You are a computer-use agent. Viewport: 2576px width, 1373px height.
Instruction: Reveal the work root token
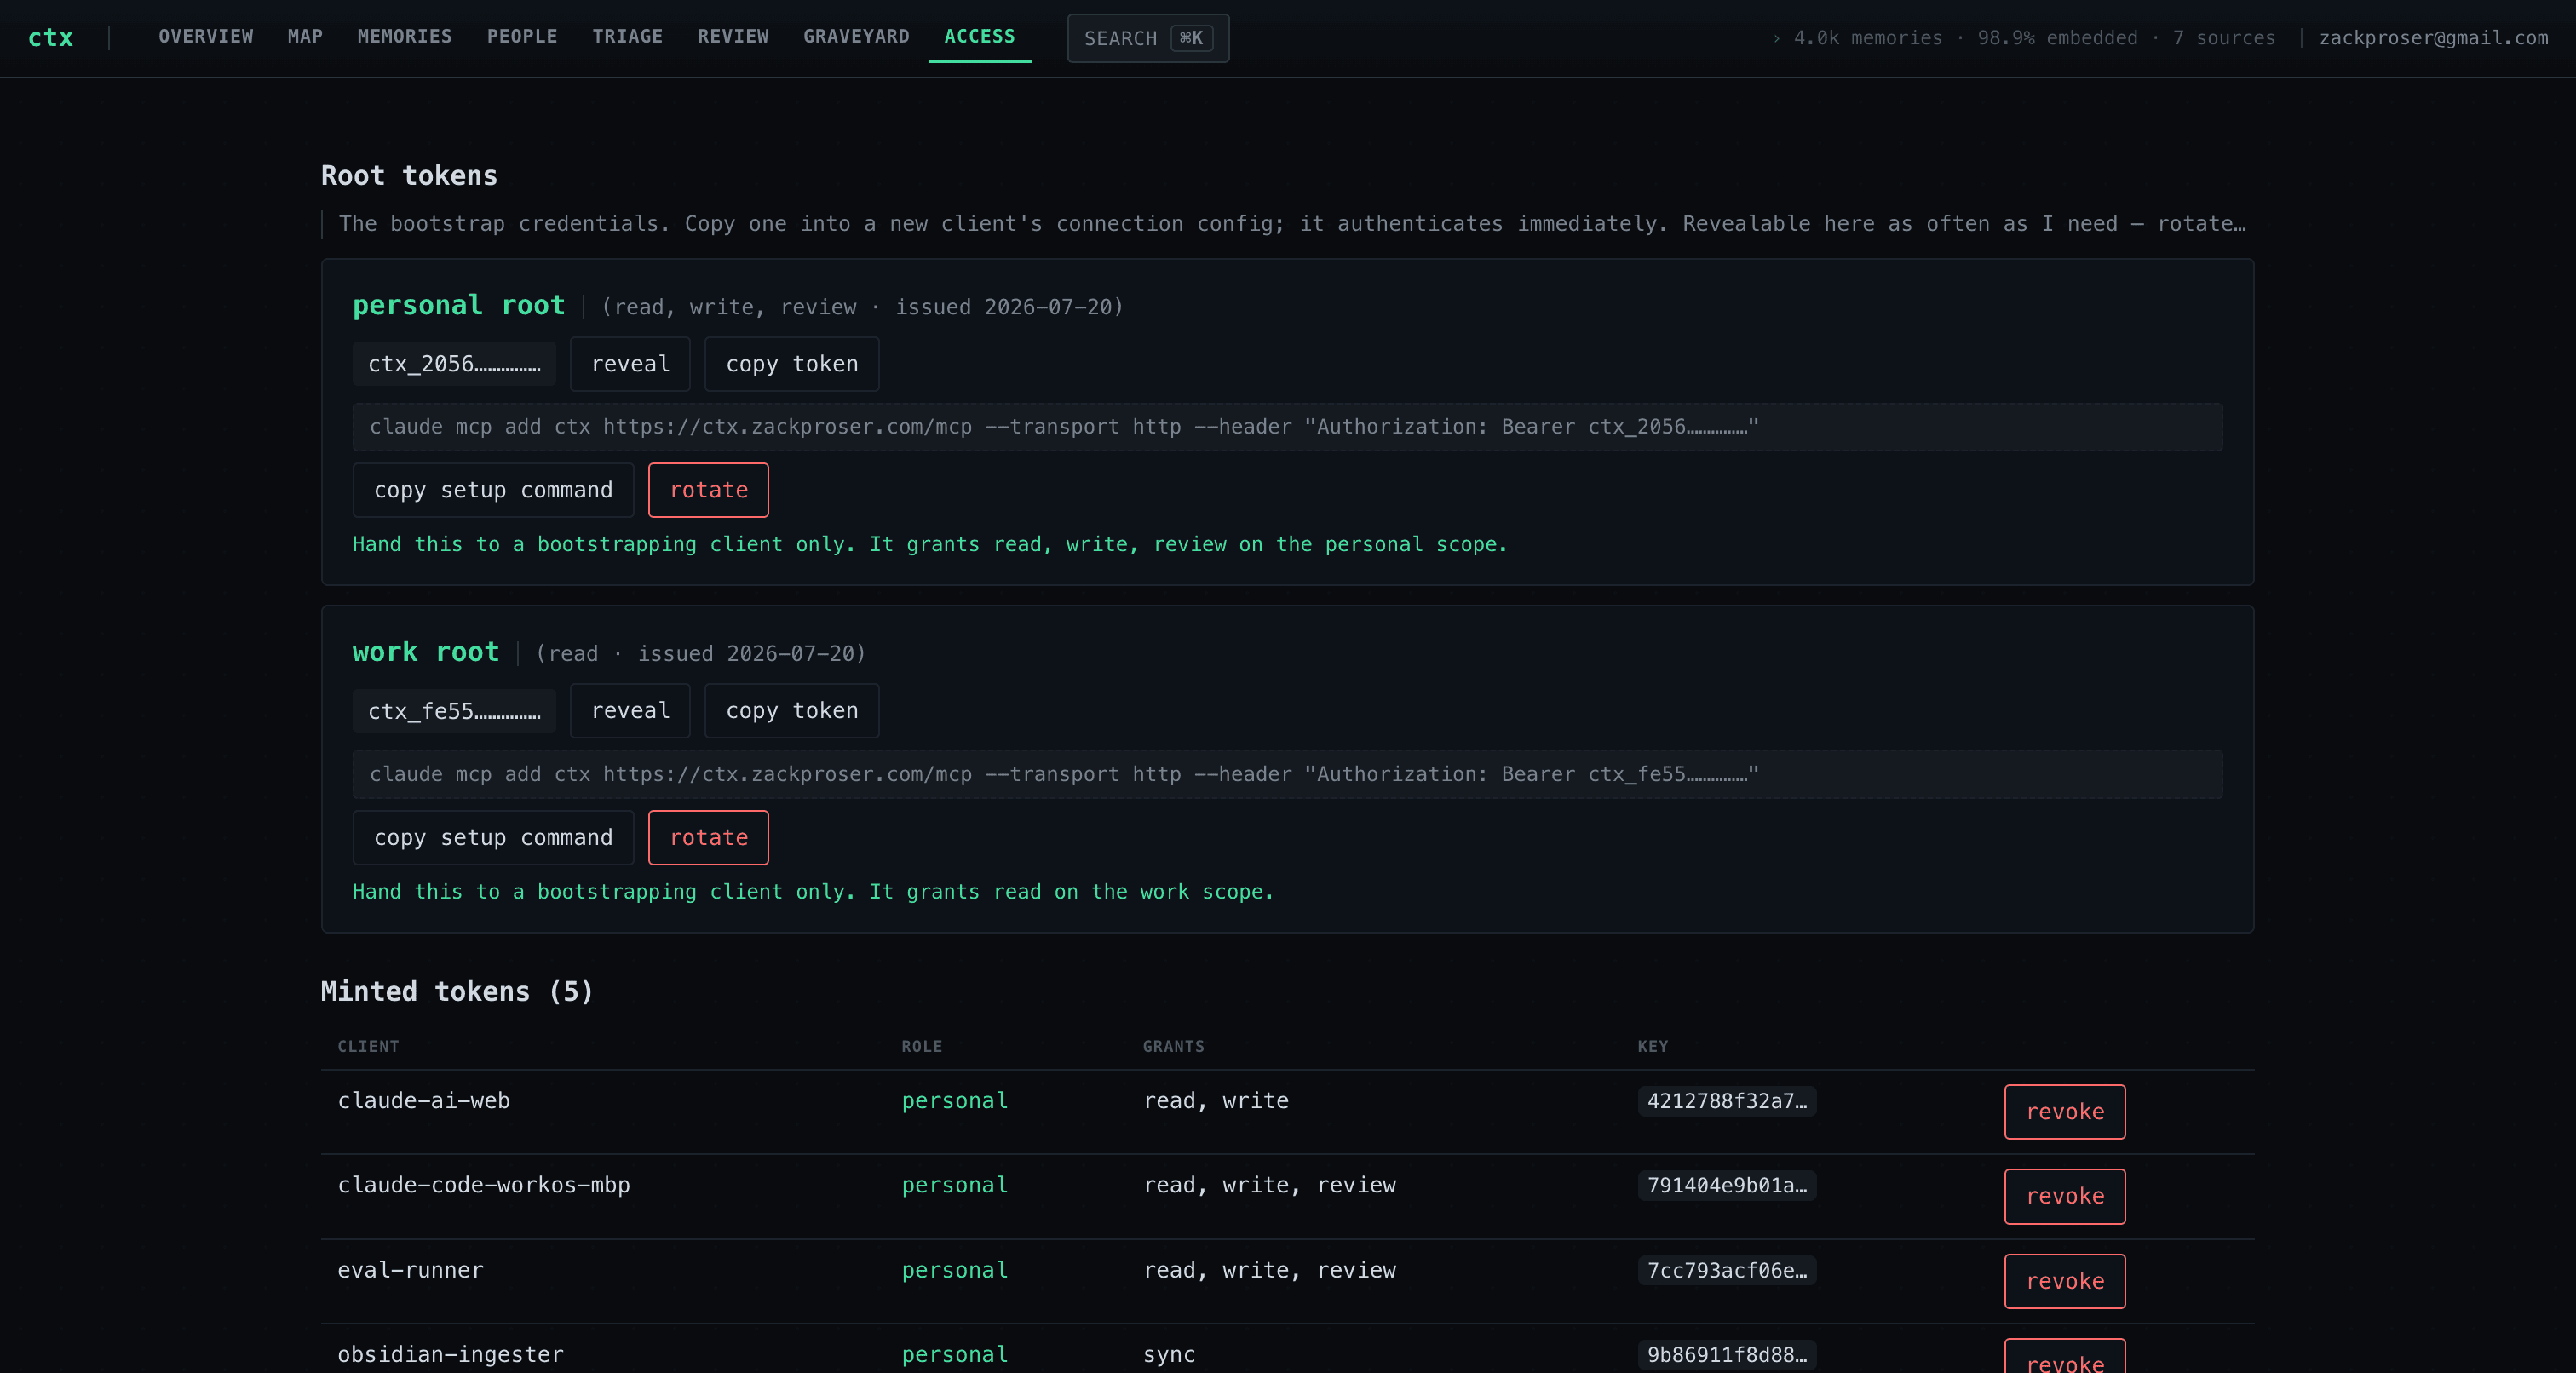pos(630,711)
